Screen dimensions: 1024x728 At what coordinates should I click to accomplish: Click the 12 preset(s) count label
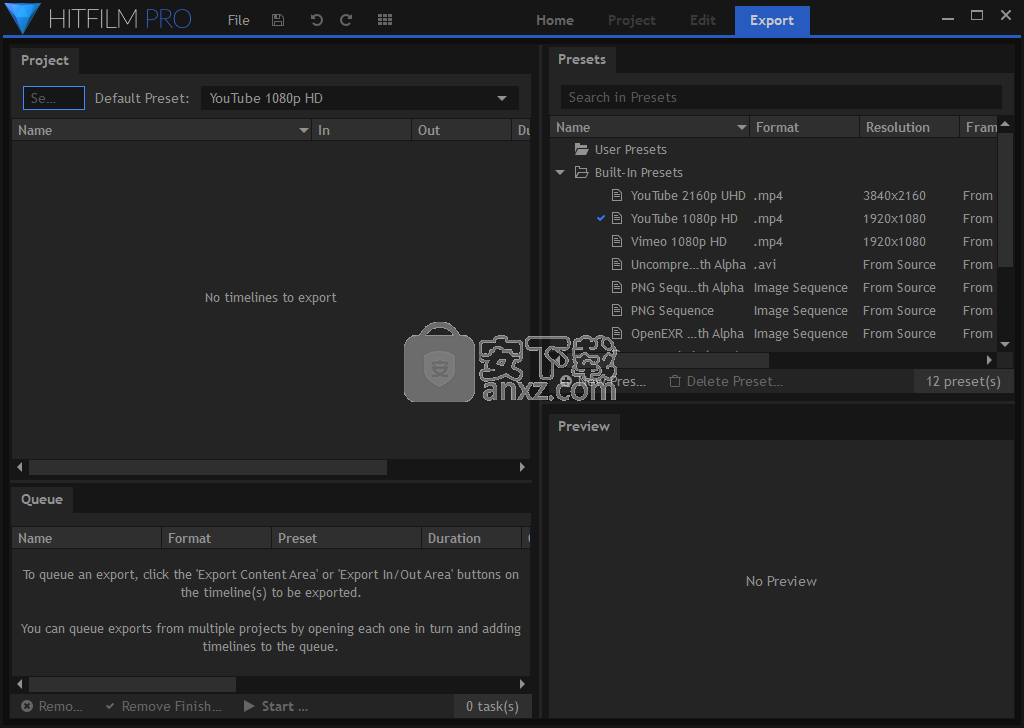(x=963, y=381)
